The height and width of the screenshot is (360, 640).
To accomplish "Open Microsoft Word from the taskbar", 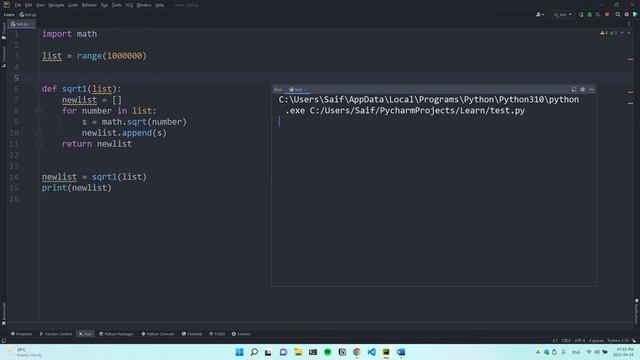I will (x=401, y=352).
